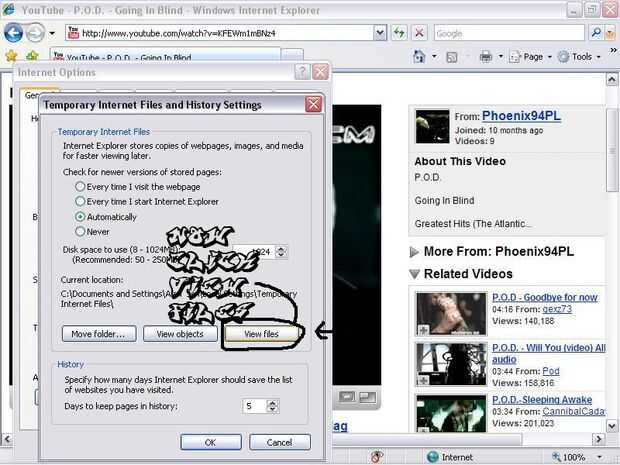Select the 'Automatically' radio option
The image size is (620, 465).
point(106,217)
